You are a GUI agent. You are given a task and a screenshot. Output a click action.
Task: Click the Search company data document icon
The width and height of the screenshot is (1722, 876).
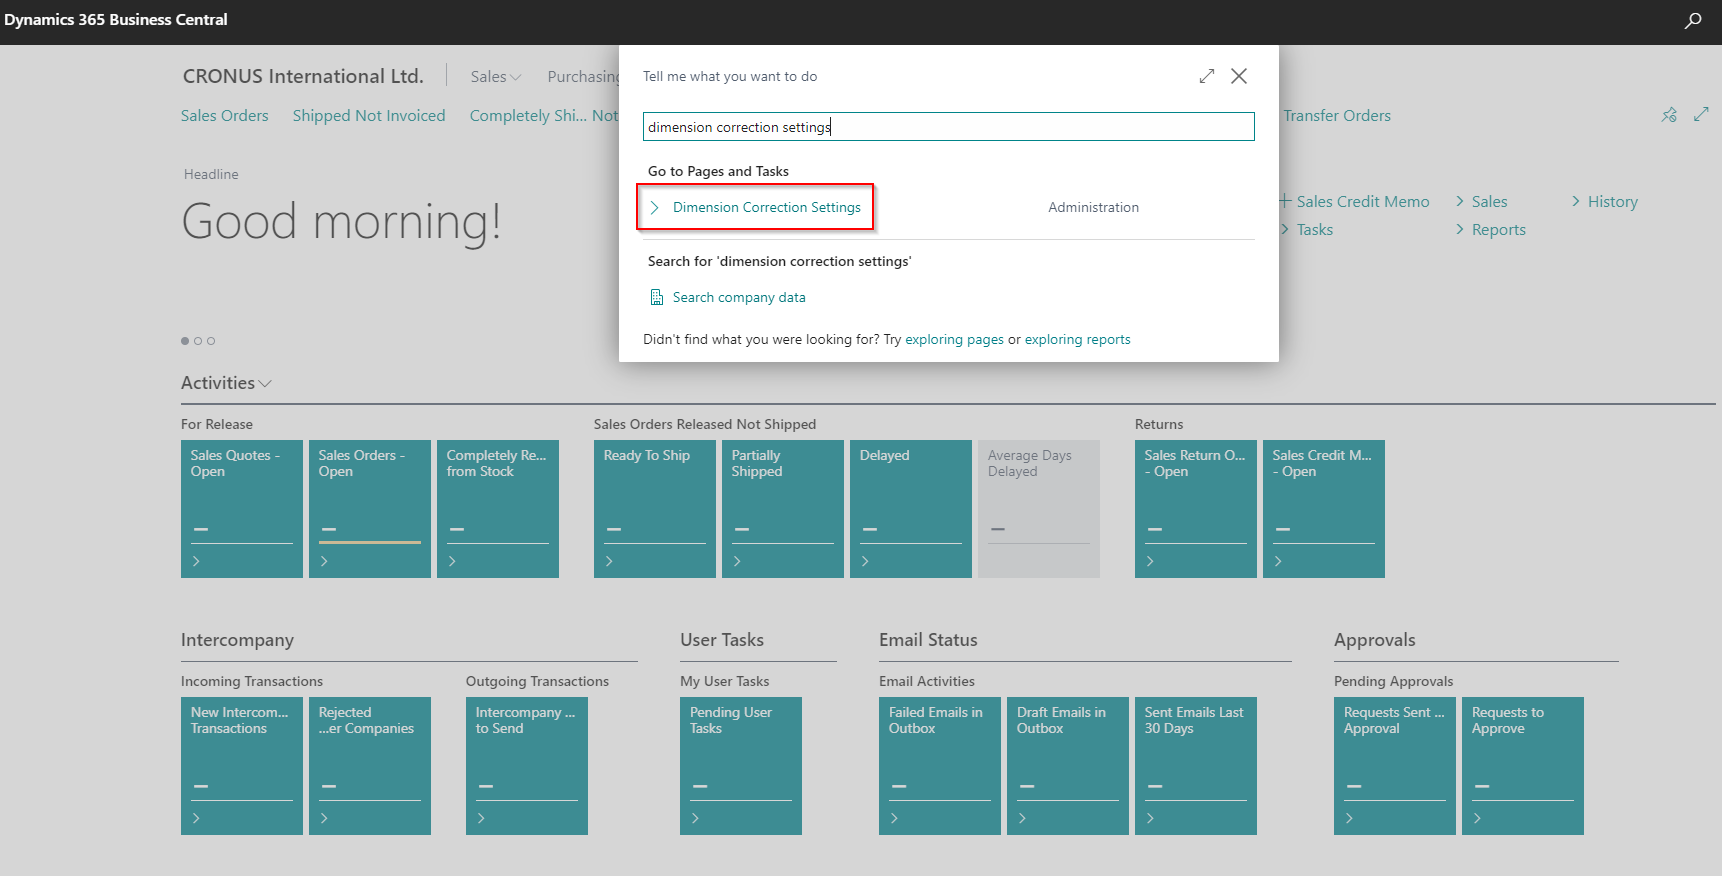657,297
